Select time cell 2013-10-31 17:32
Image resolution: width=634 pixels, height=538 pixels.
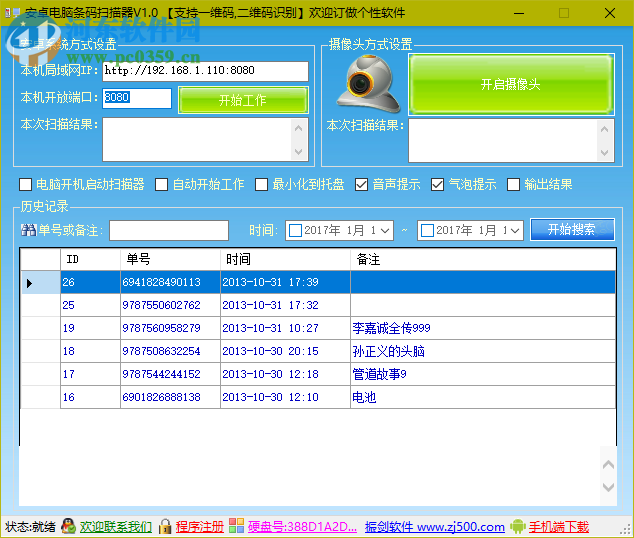285,305
